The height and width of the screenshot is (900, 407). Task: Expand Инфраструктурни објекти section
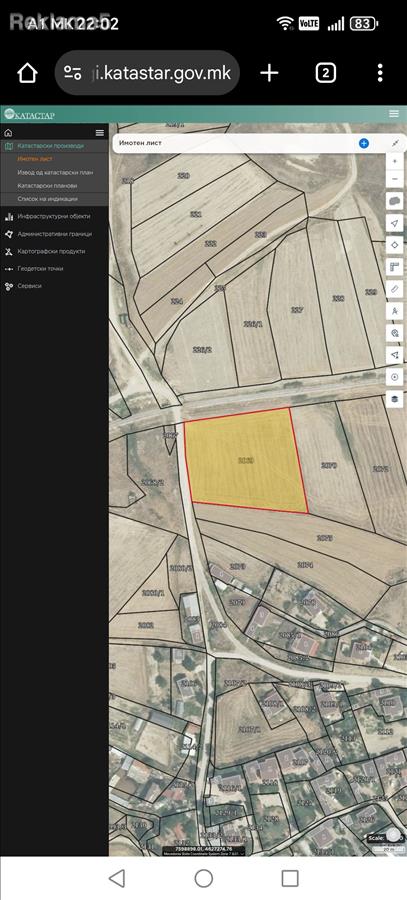click(x=54, y=216)
